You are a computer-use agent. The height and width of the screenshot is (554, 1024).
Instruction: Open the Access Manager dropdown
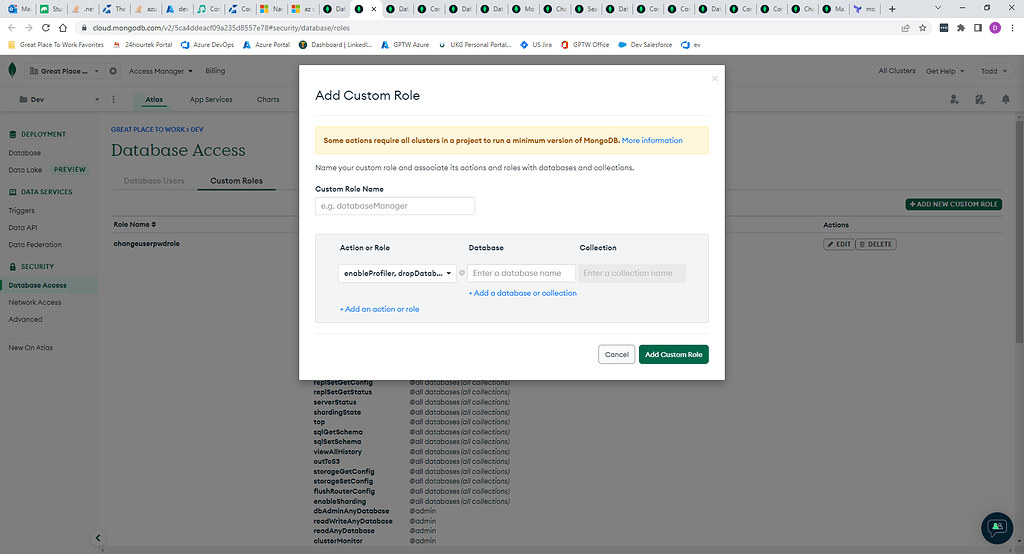[160, 71]
